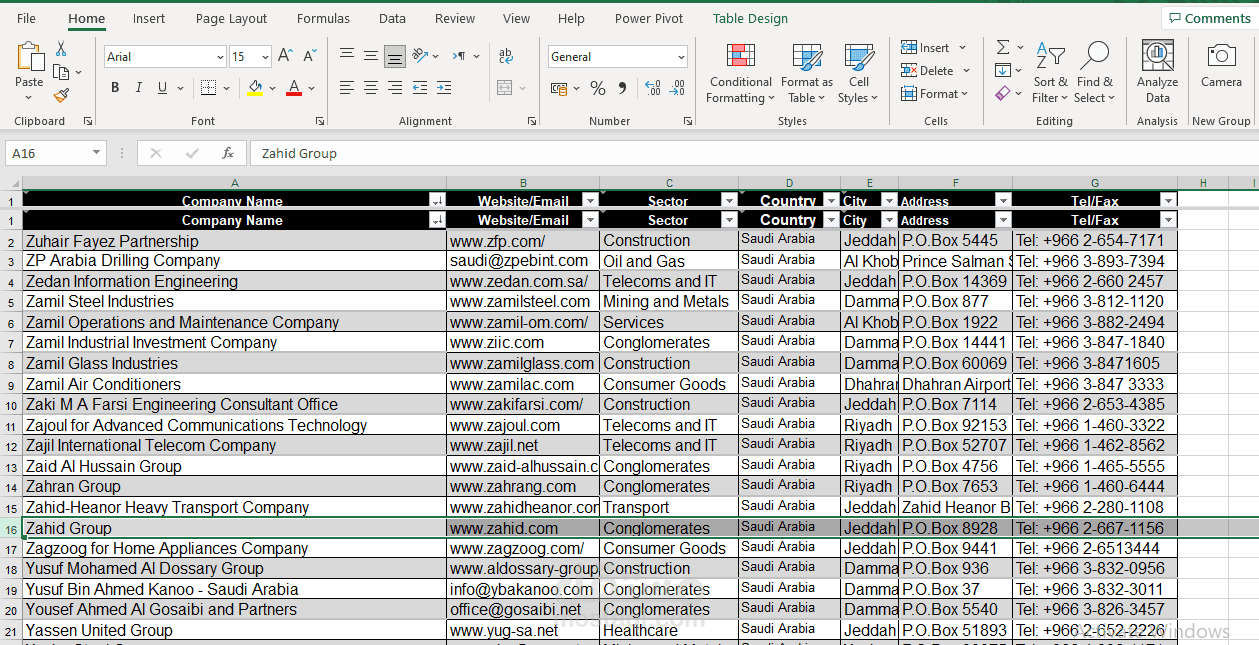Screen dimensions: 1259x645
Task: Align text right in cell
Action: click(395, 88)
